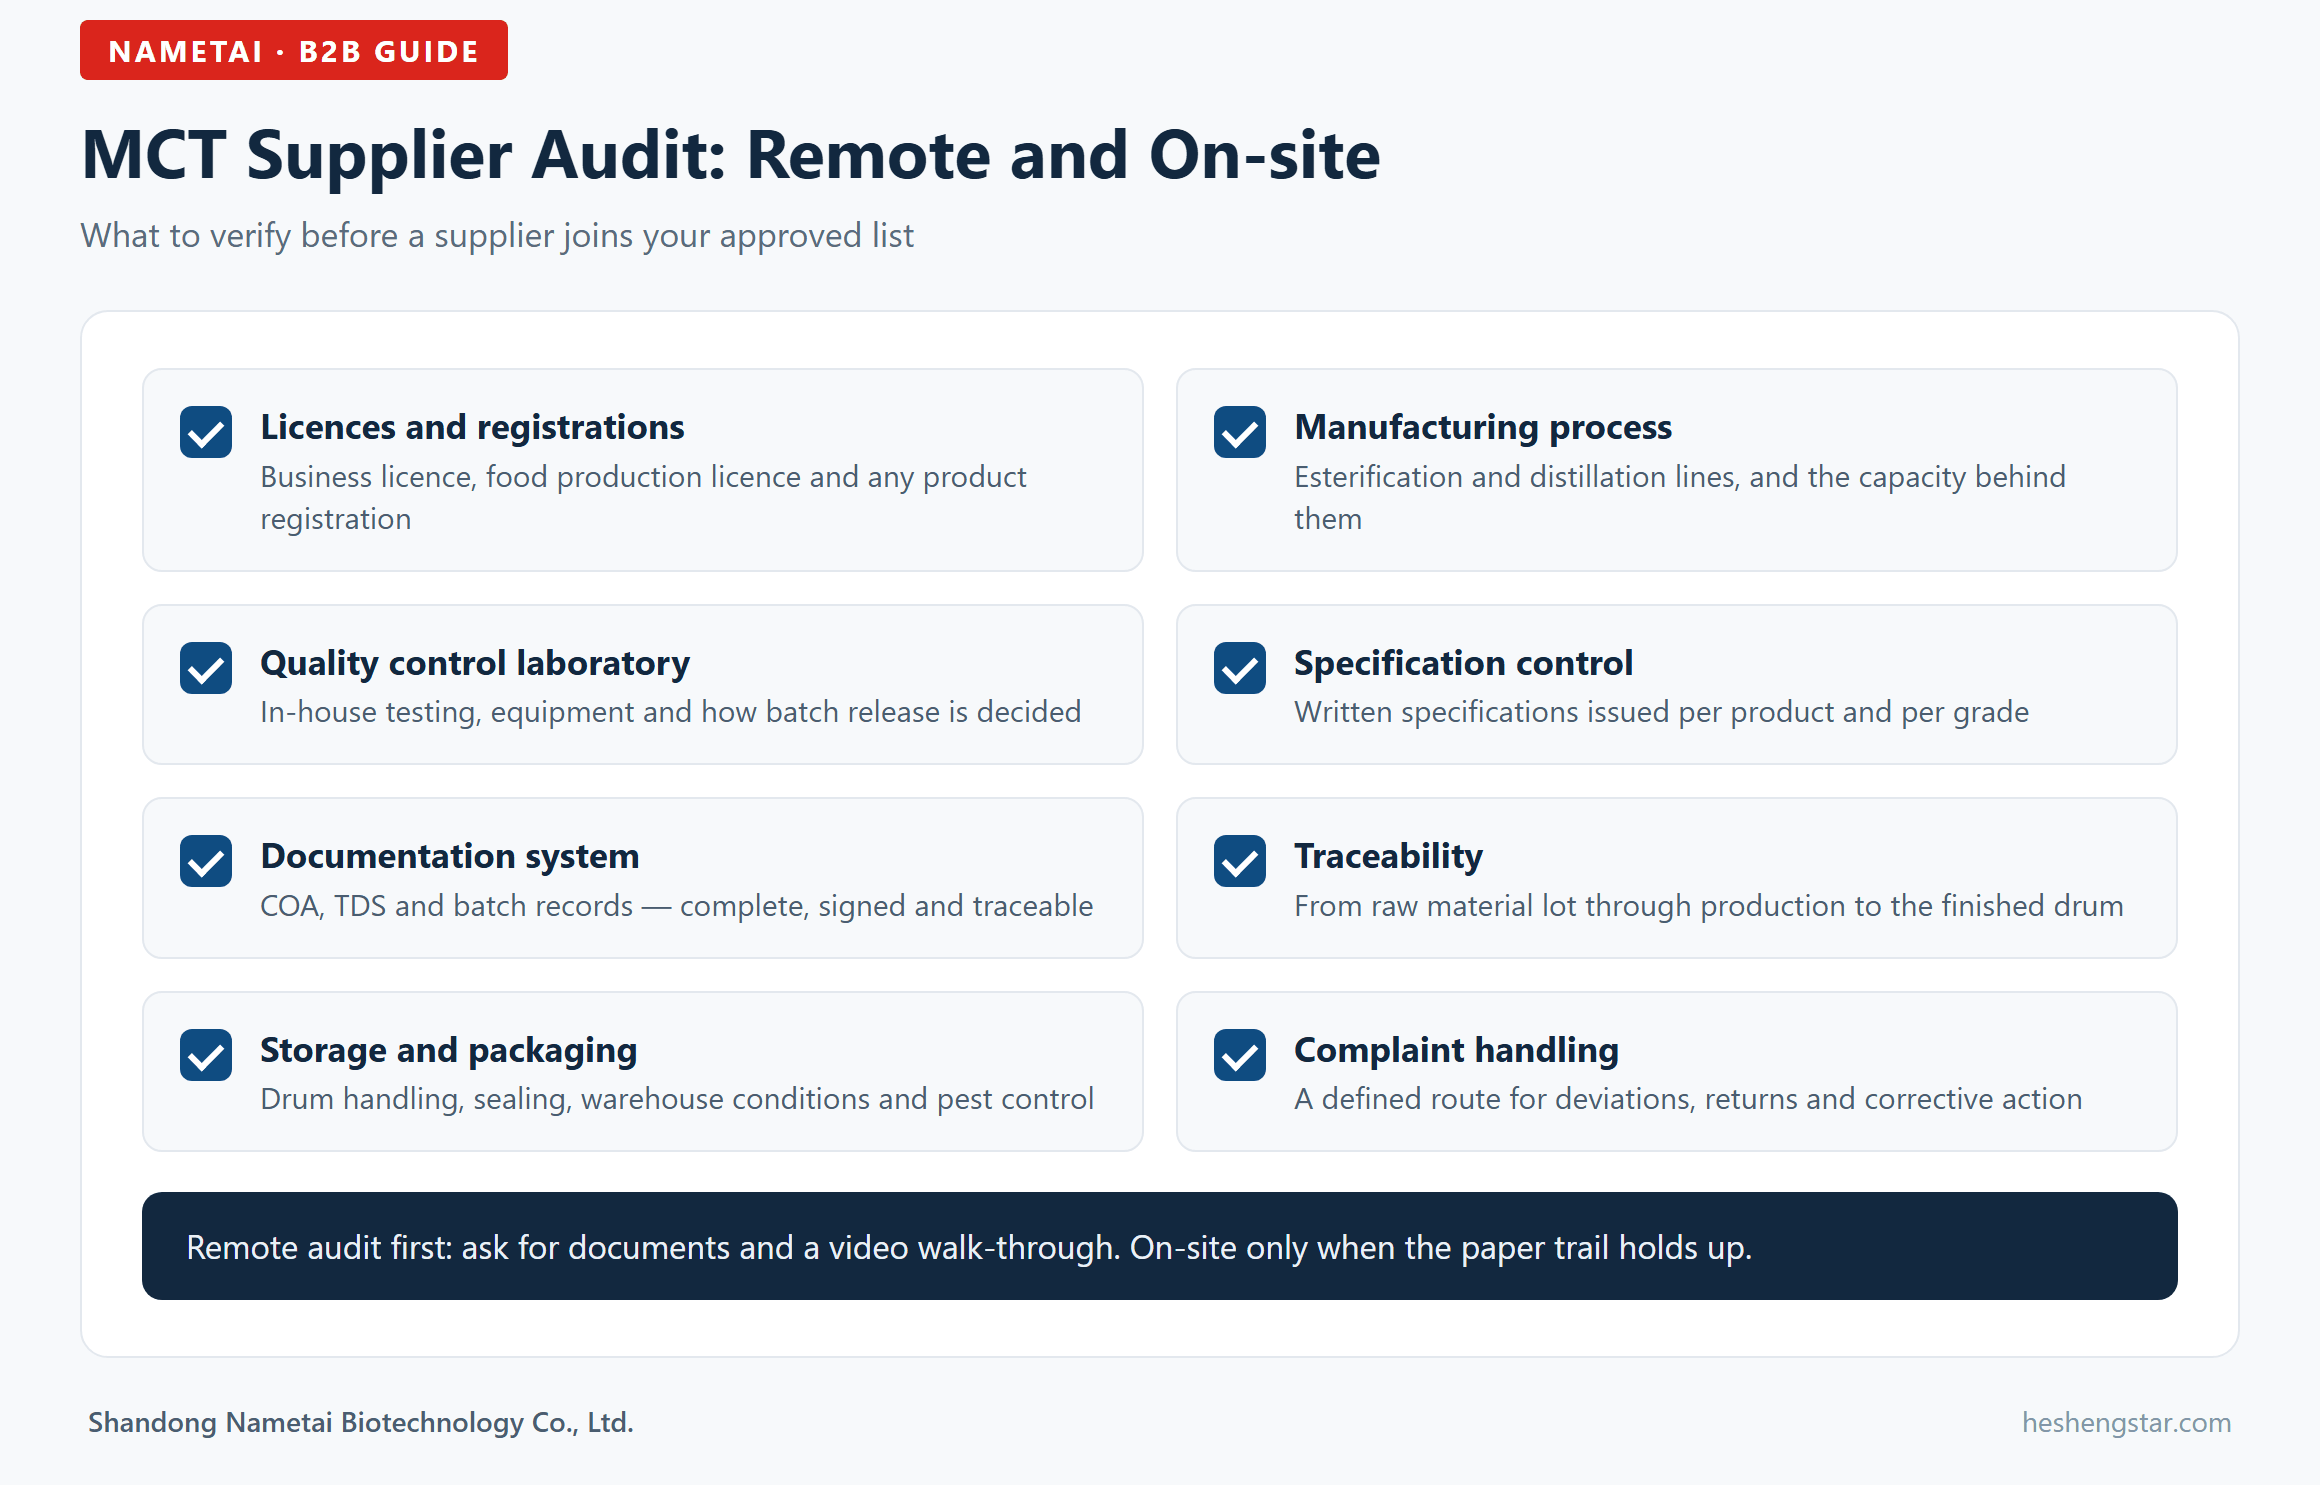Open the heshengstar.com link

click(2126, 1422)
